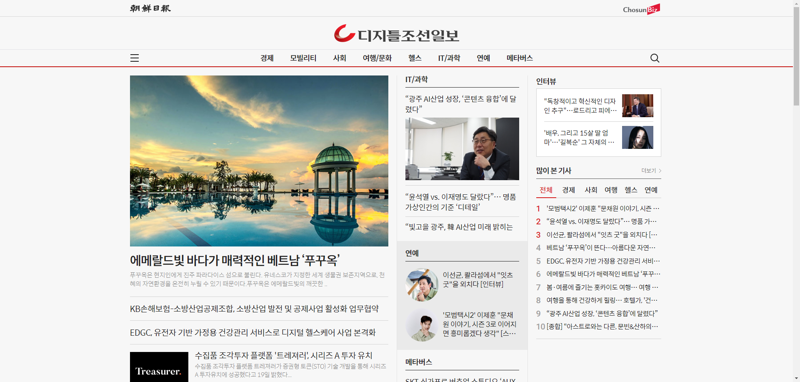Open 이선균 킬링로맨스 interview article text
This screenshot has height=382, width=800.
478,279
